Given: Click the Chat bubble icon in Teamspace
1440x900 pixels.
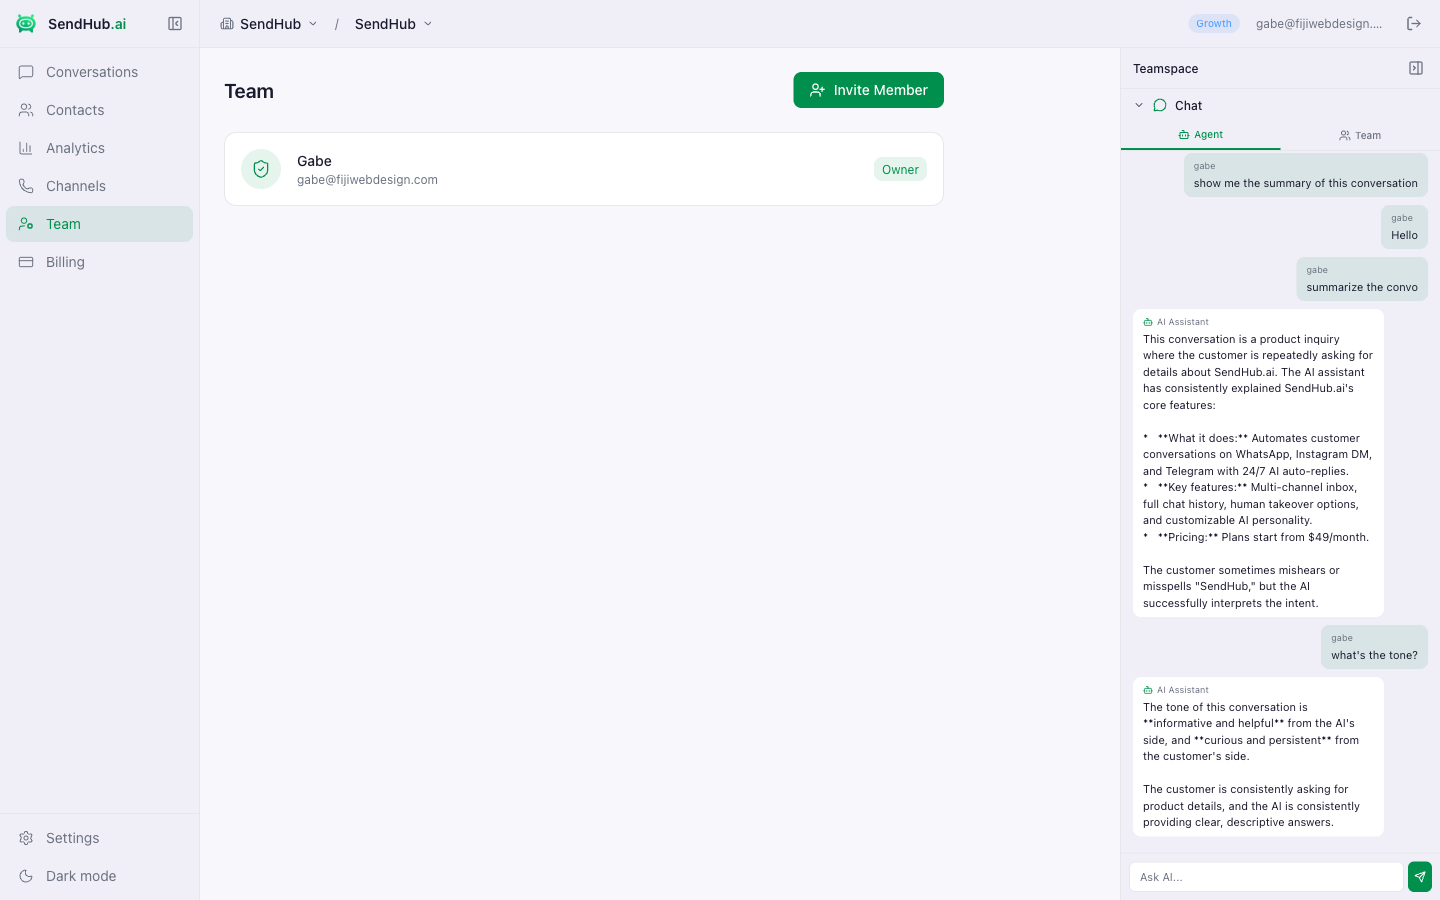Looking at the screenshot, I should pos(1160,105).
